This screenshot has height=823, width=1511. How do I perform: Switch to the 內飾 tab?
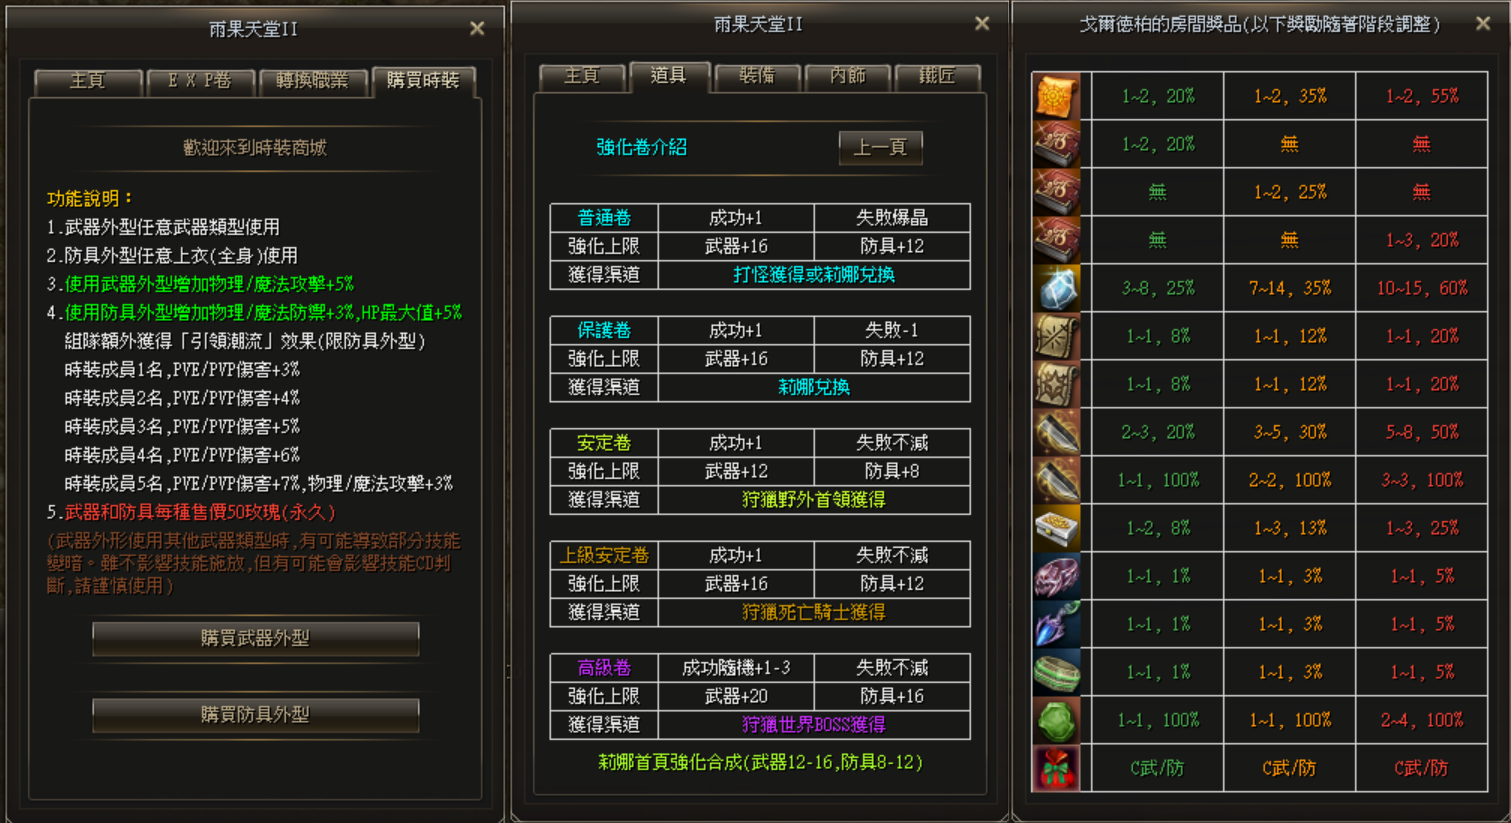click(x=848, y=76)
